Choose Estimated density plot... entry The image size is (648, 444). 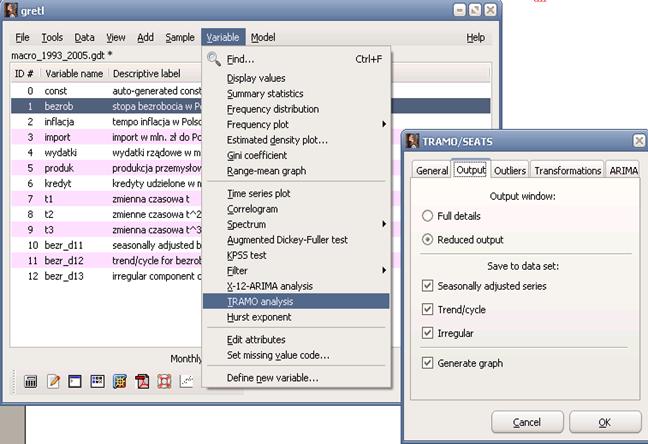(x=296, y=140)
